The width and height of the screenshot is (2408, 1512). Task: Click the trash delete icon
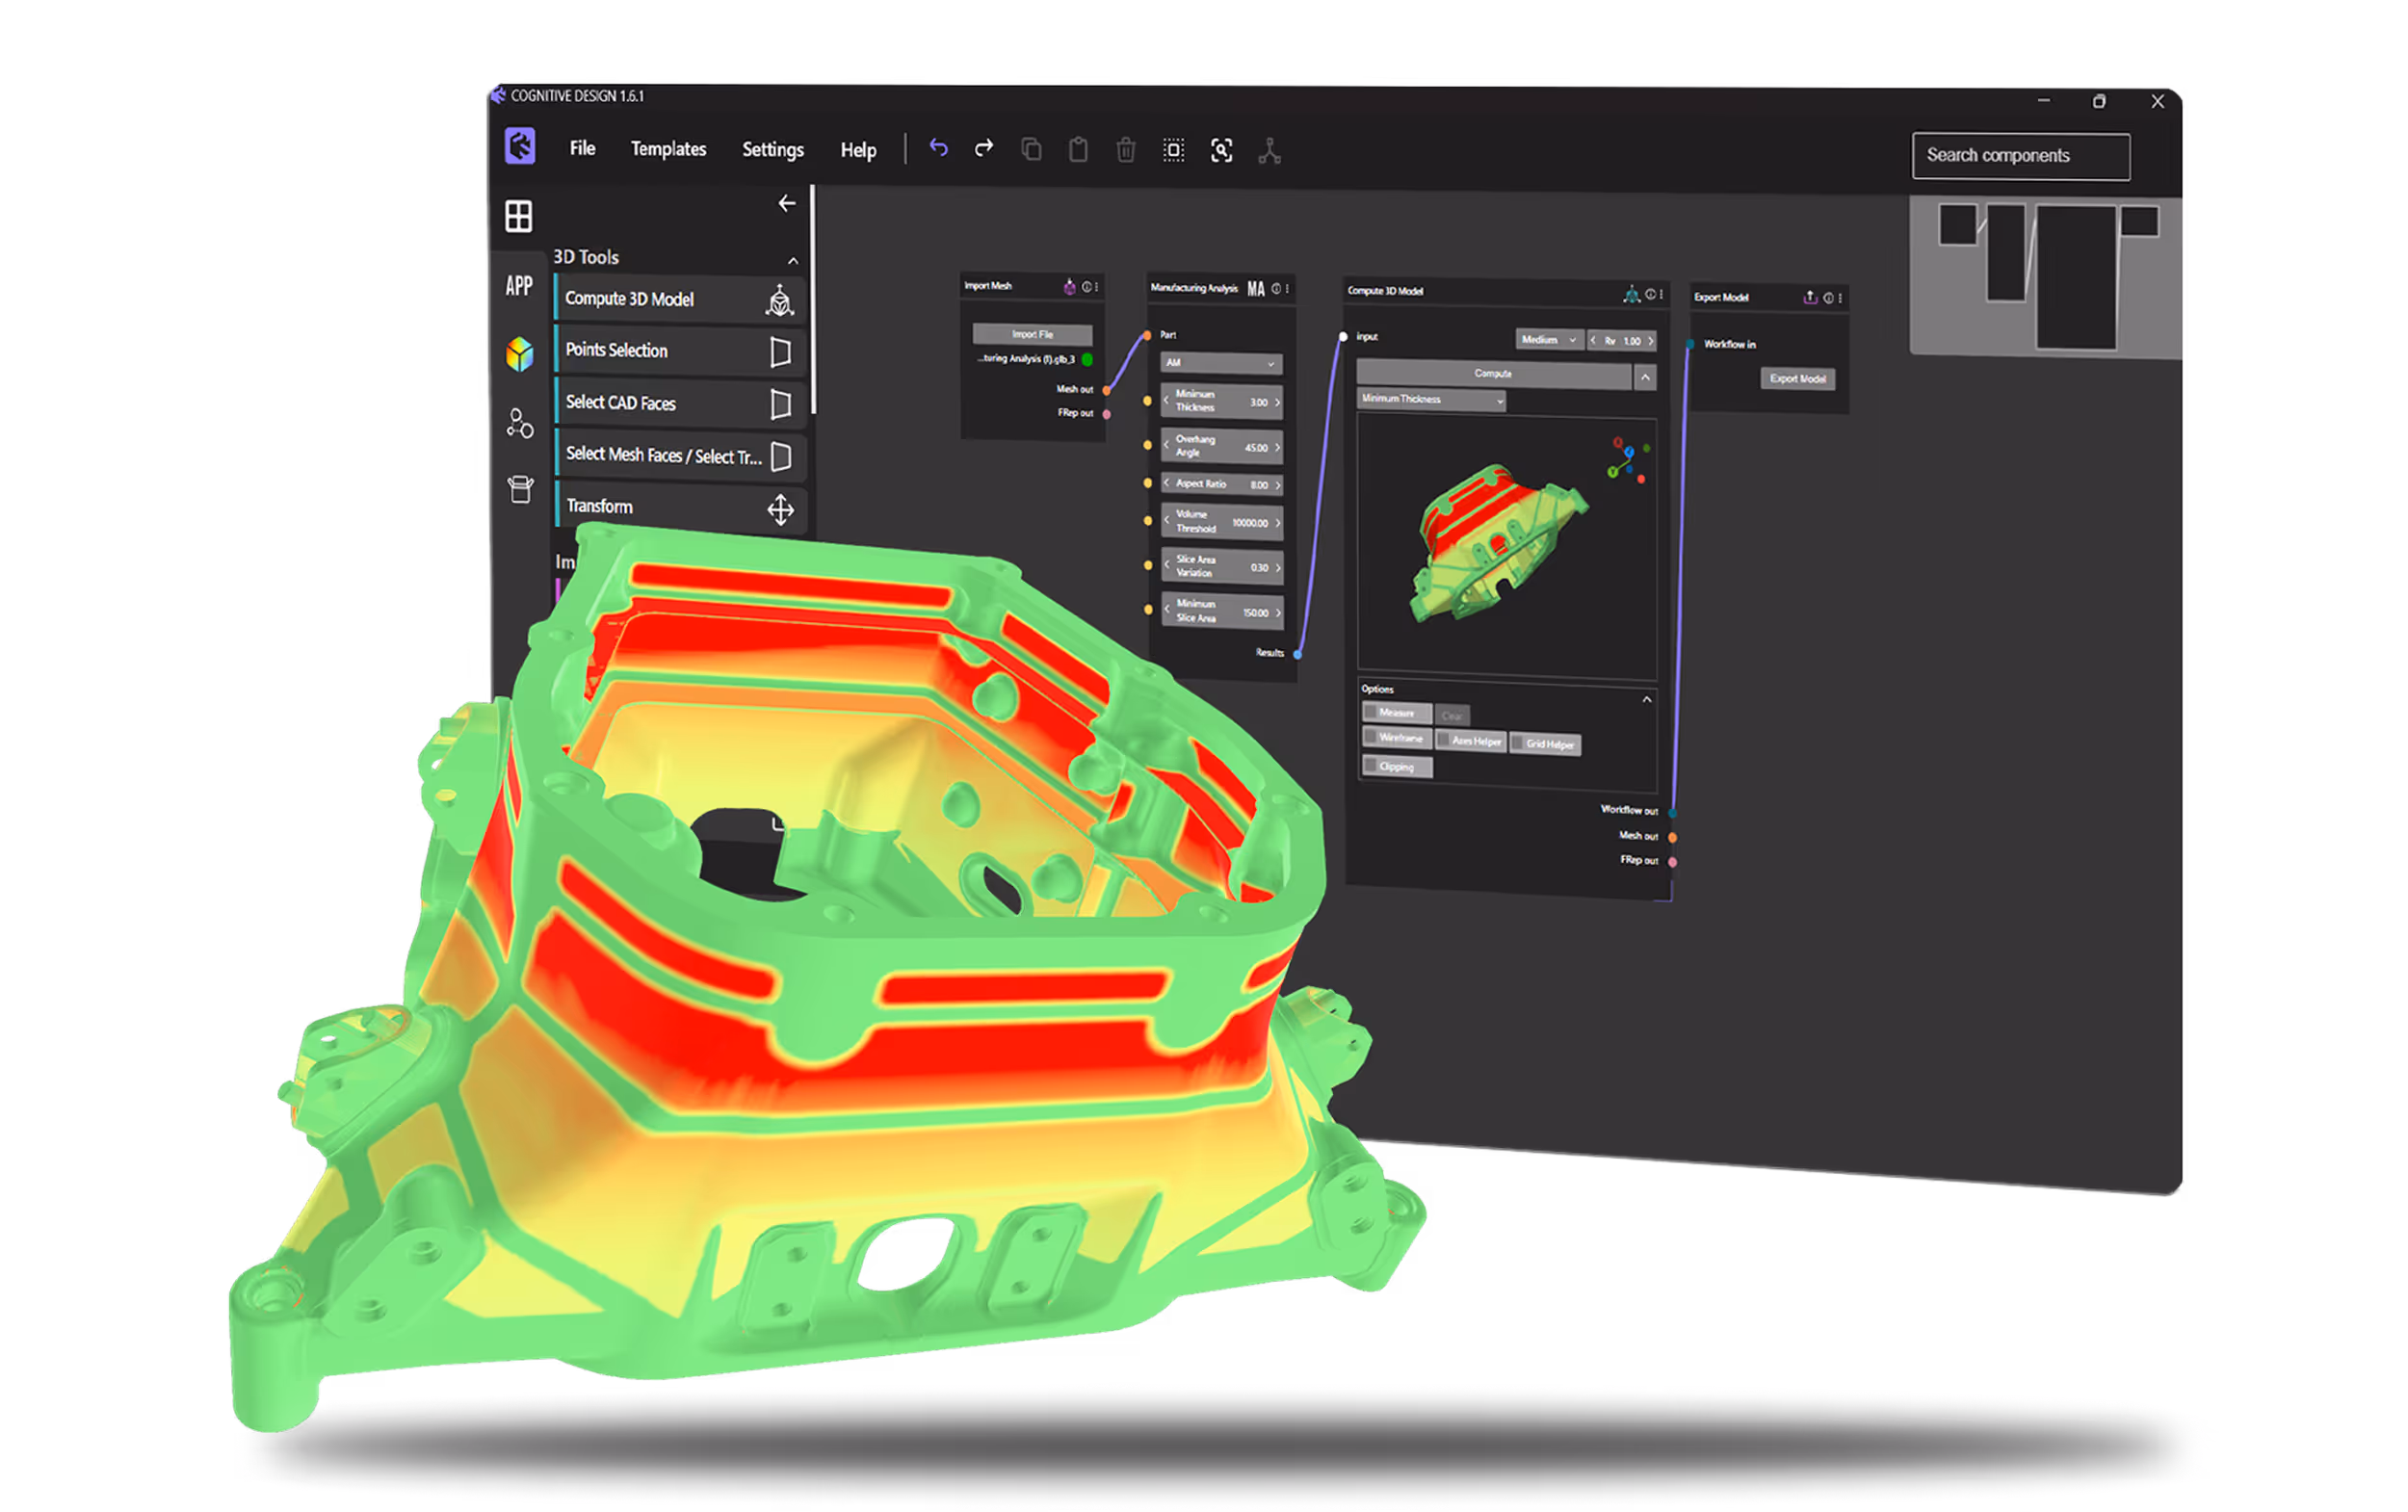click(x=1126, y=150)
